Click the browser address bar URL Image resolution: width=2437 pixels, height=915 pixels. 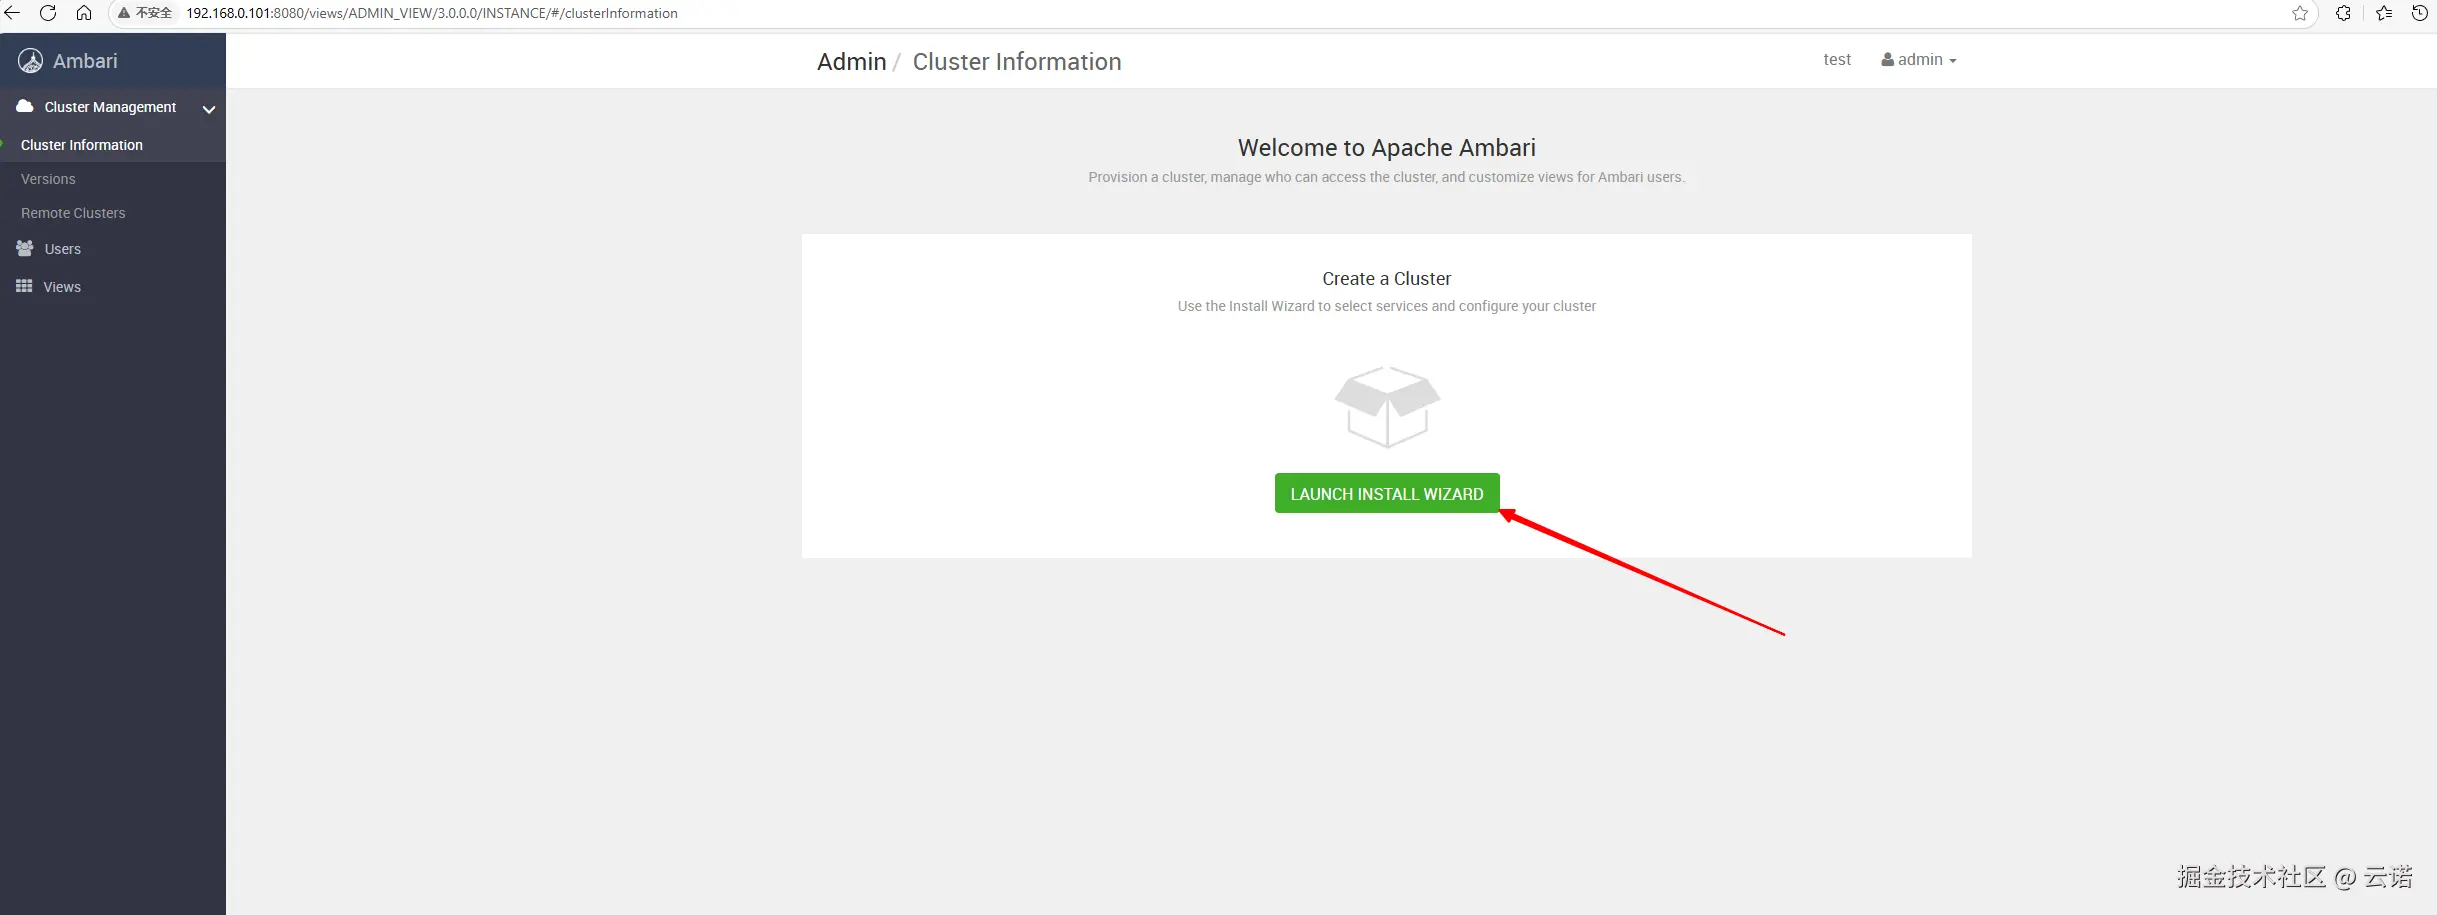point(432,13)
